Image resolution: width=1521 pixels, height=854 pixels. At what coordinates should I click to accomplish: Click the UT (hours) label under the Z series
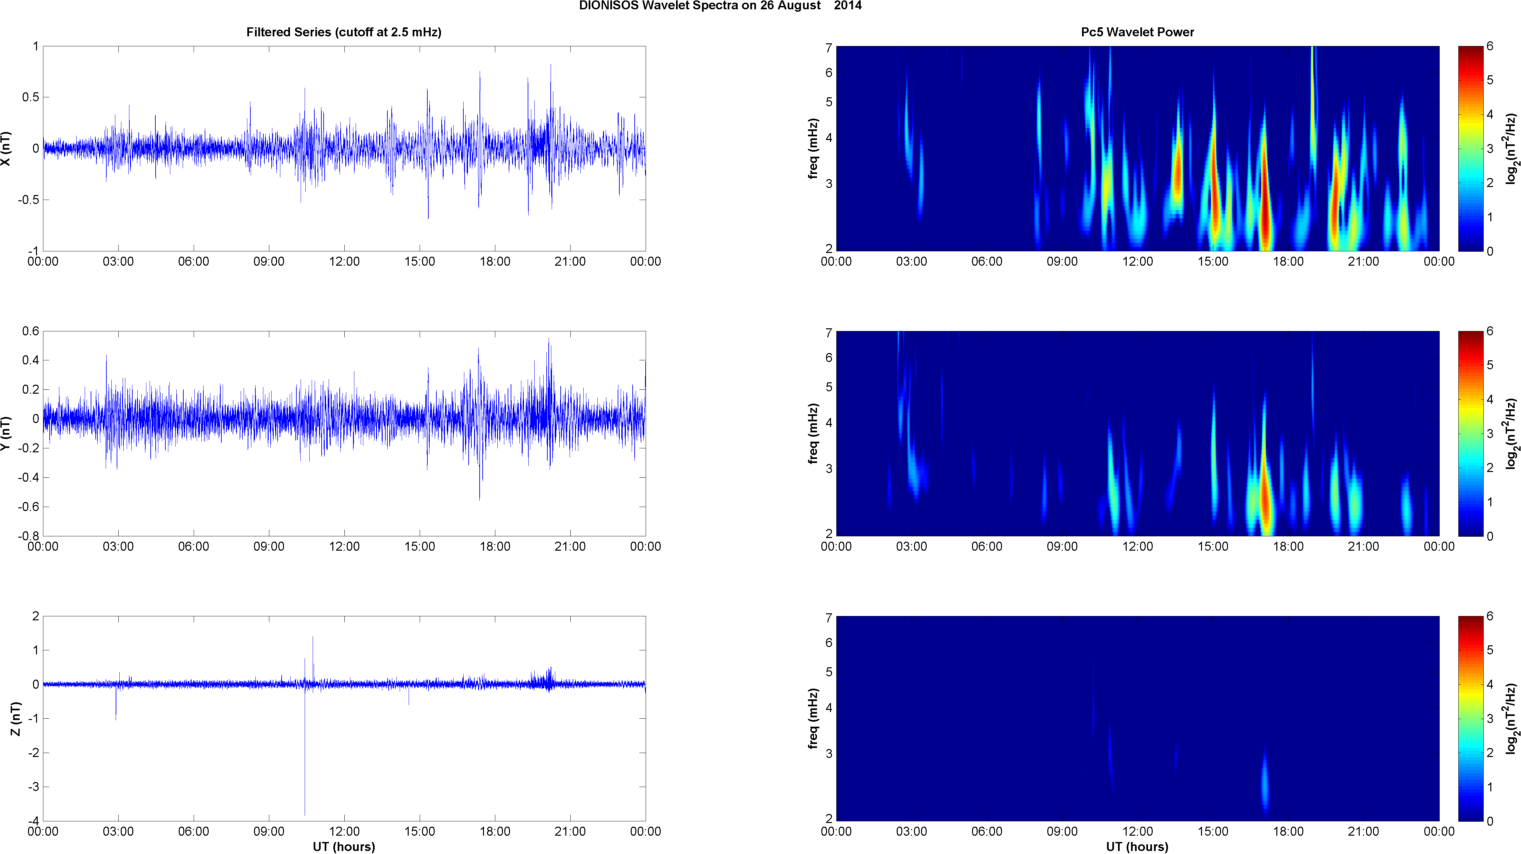tap(344, 846)
